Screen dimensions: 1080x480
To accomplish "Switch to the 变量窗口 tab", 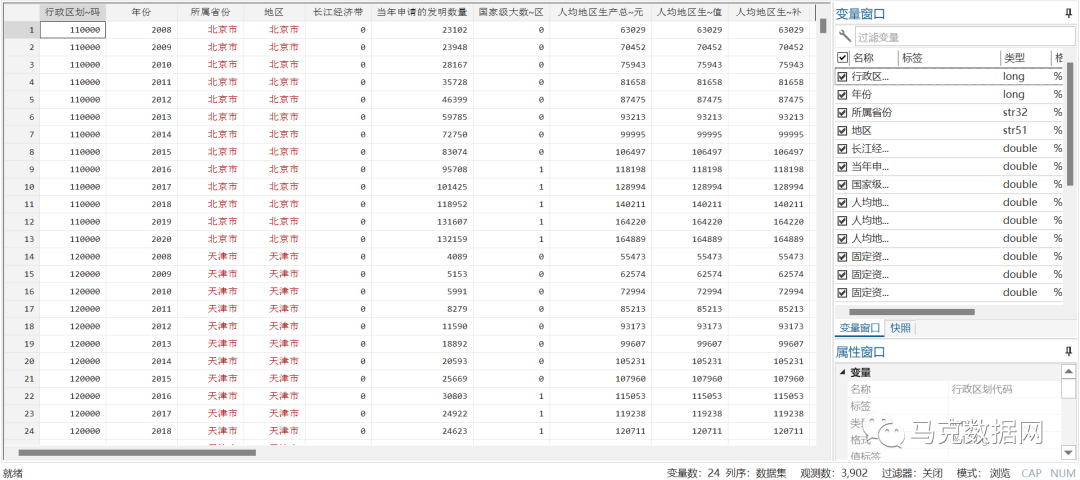I will click(859, 328).
